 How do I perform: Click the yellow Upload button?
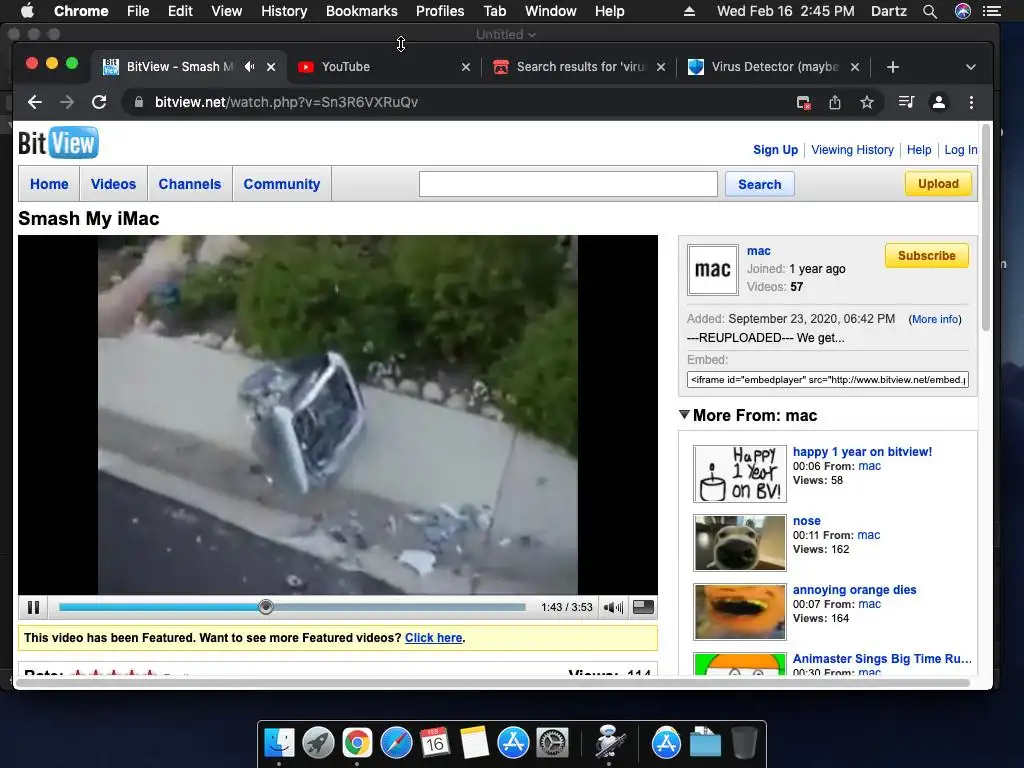tap(938, 184)
